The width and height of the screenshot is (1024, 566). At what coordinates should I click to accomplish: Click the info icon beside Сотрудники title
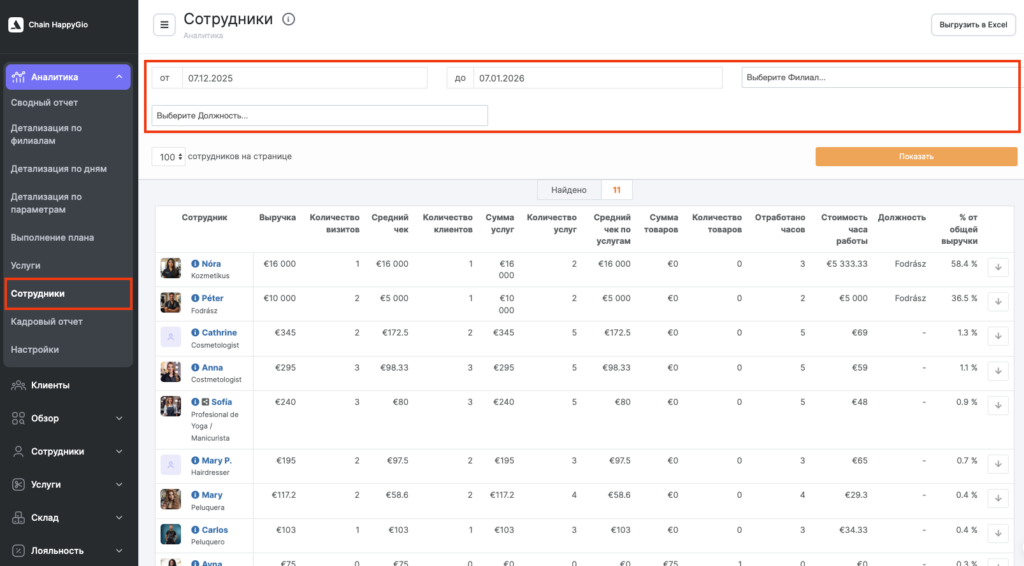(289, 19)
